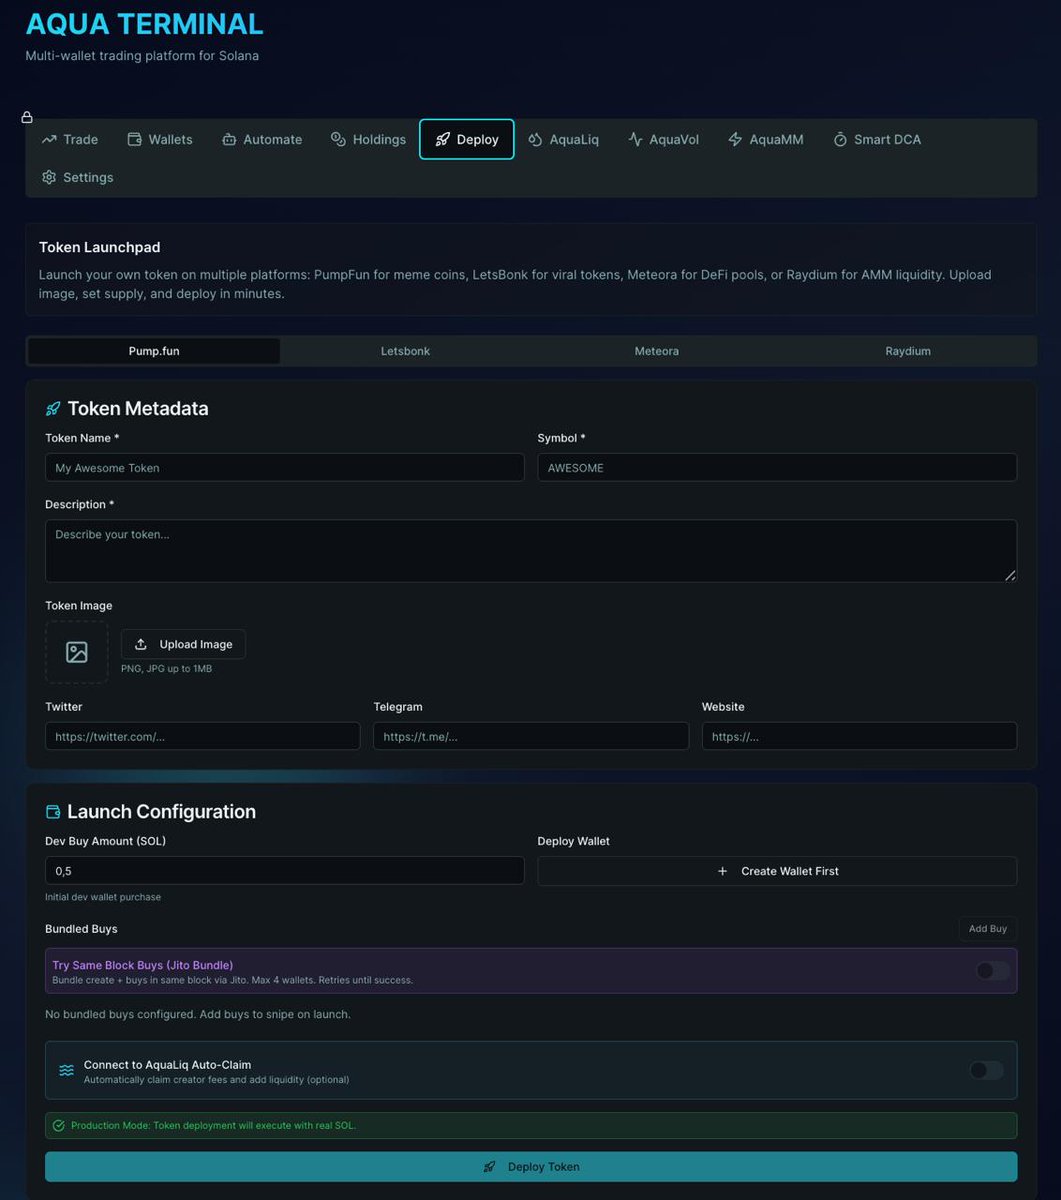Click Create Wallet First button
The image size is (1061, 1200).
[x=777, y=871]
